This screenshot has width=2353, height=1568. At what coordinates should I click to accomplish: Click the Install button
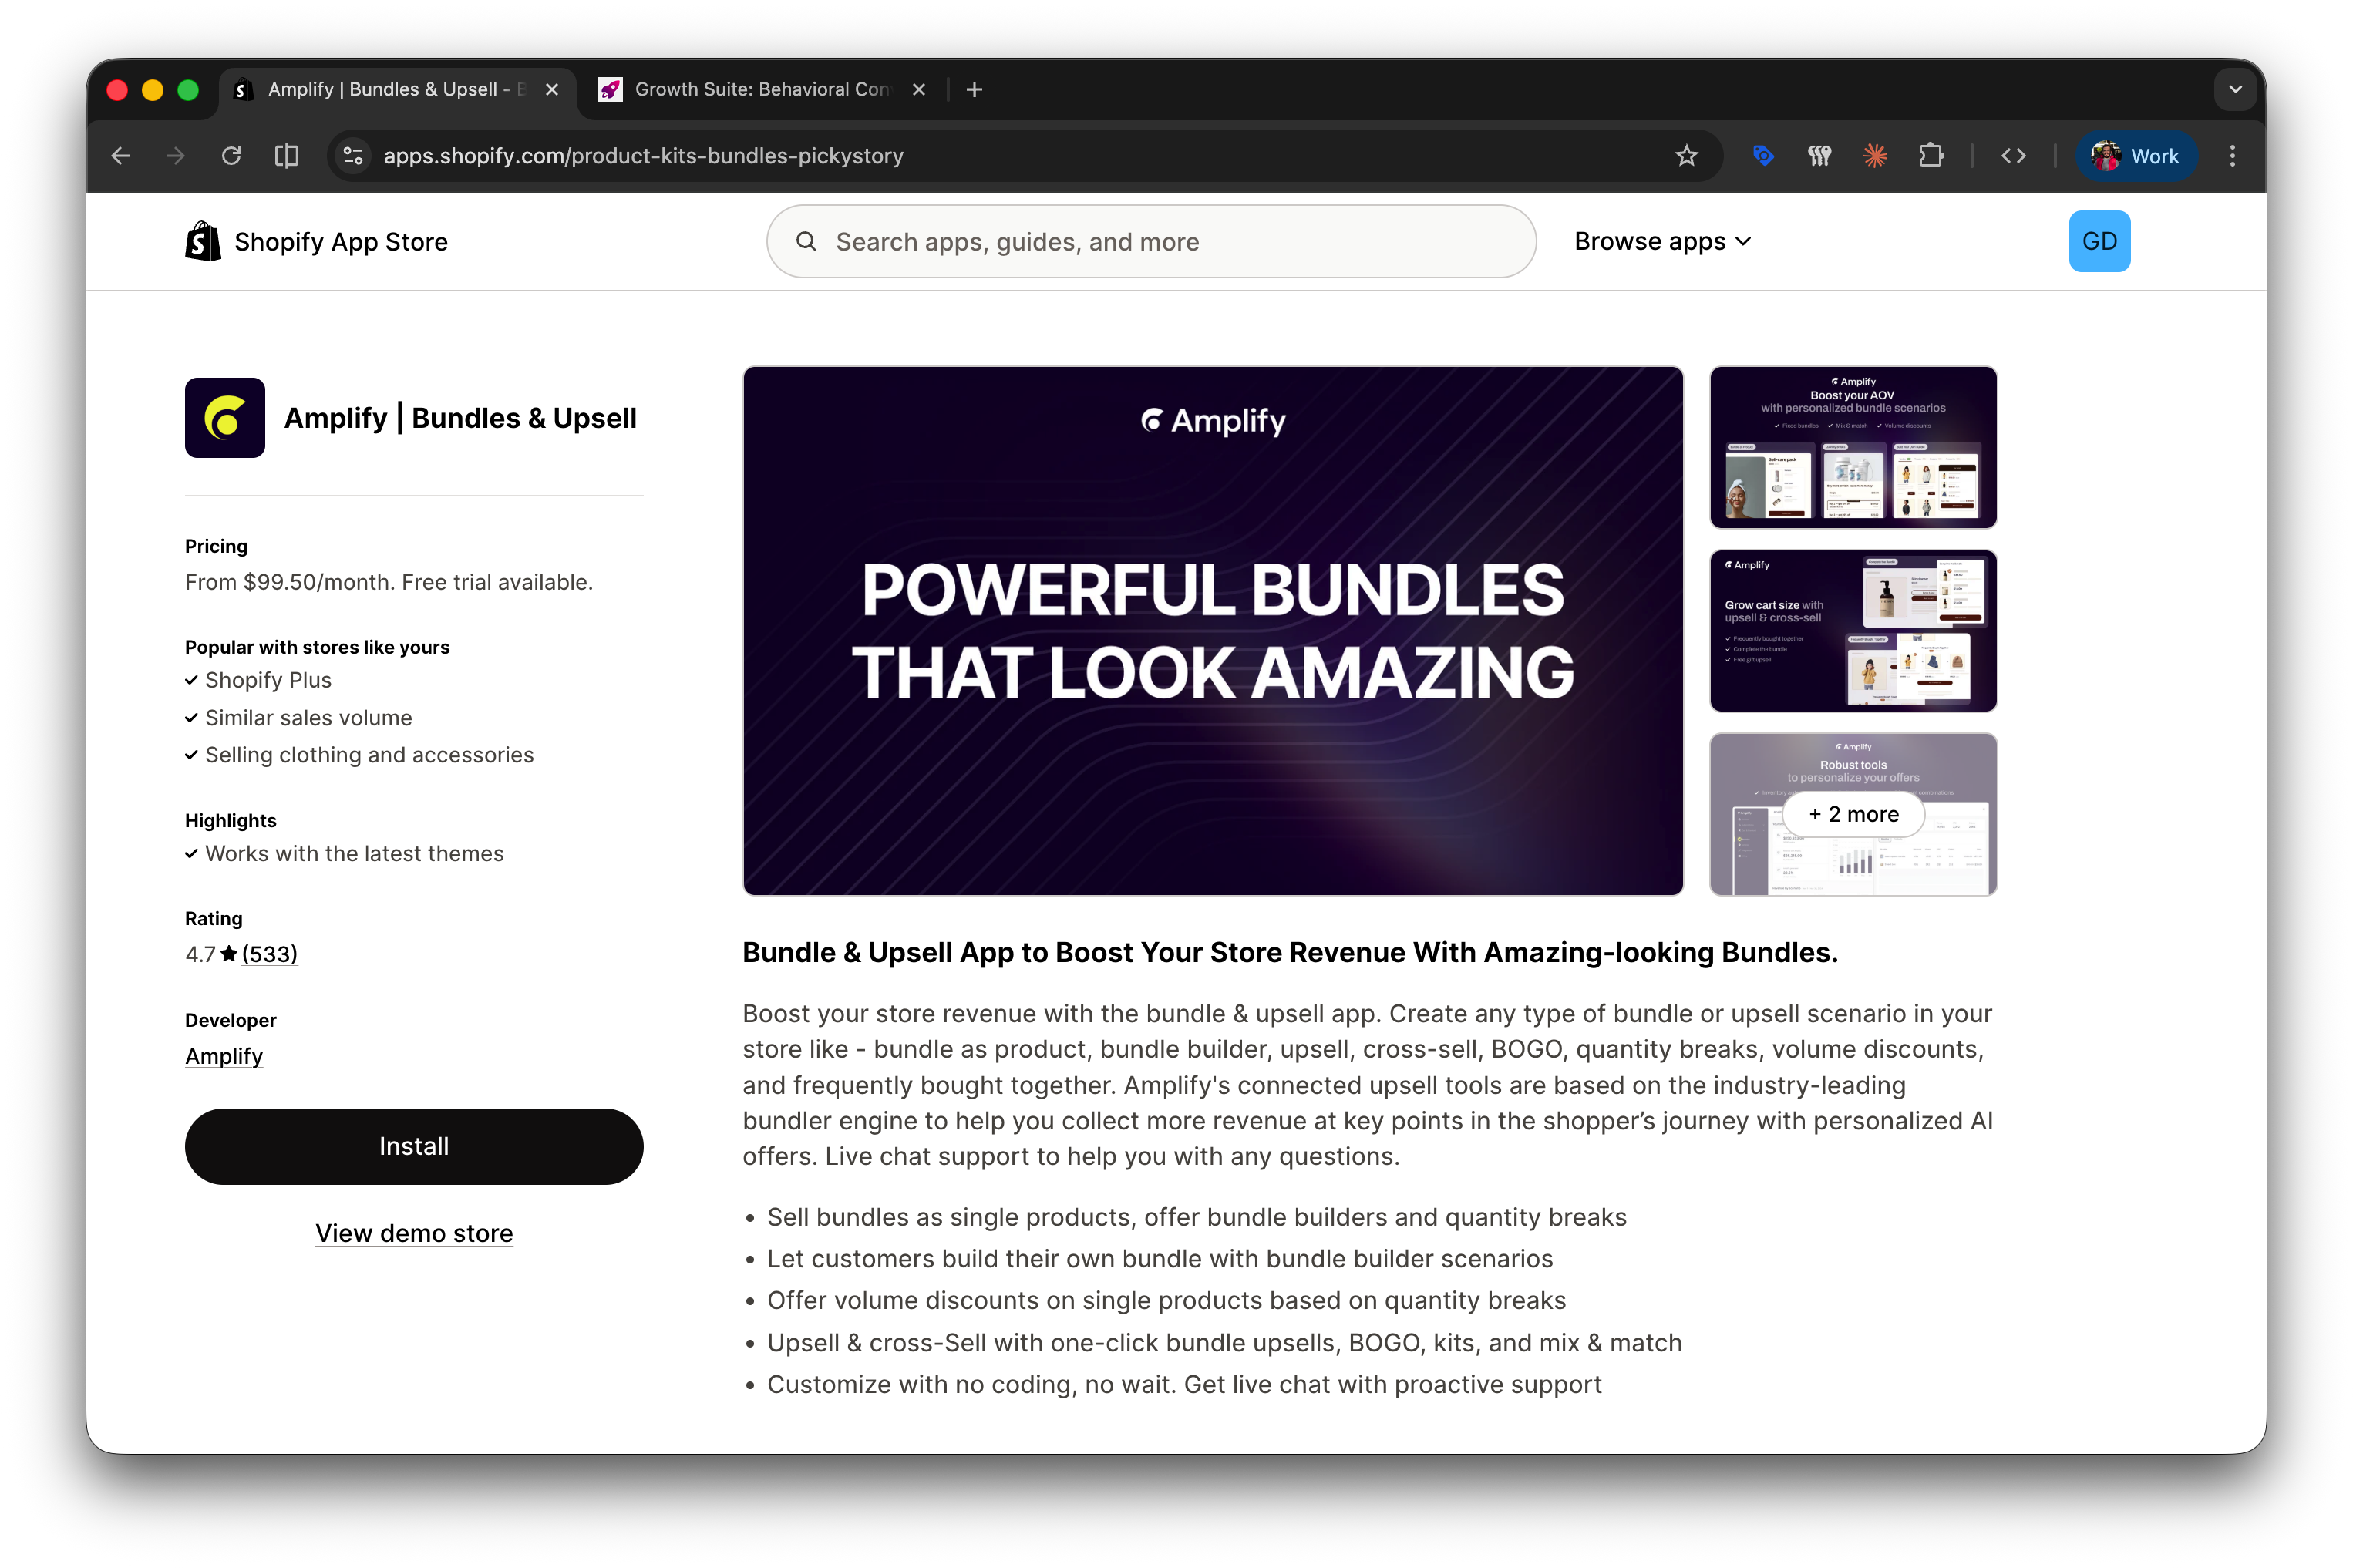coord(414,1146)
